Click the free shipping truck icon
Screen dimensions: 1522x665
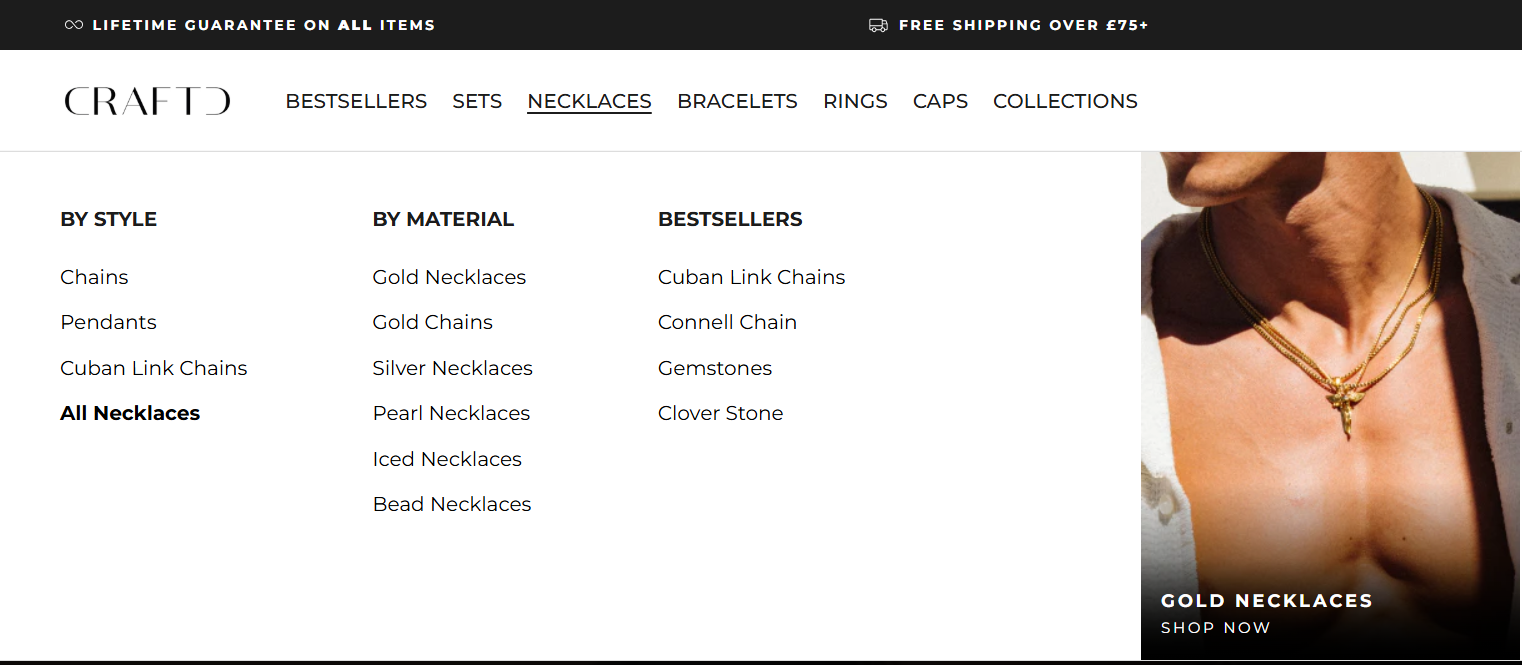(878, 25)
